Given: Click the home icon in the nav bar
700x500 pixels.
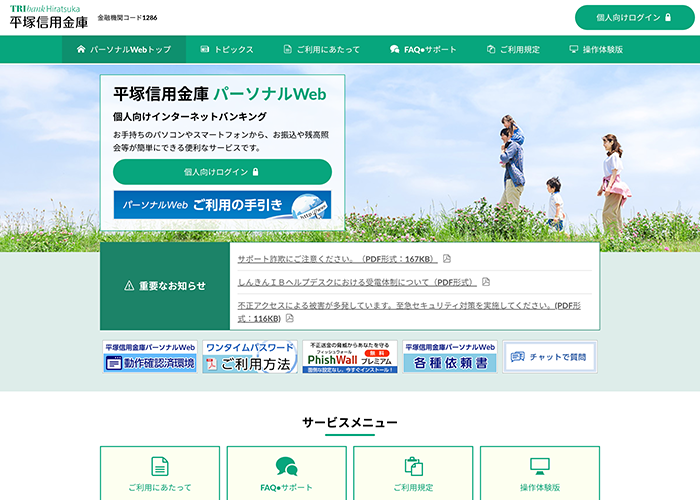Looking at the screenshot, I should 81,49.
